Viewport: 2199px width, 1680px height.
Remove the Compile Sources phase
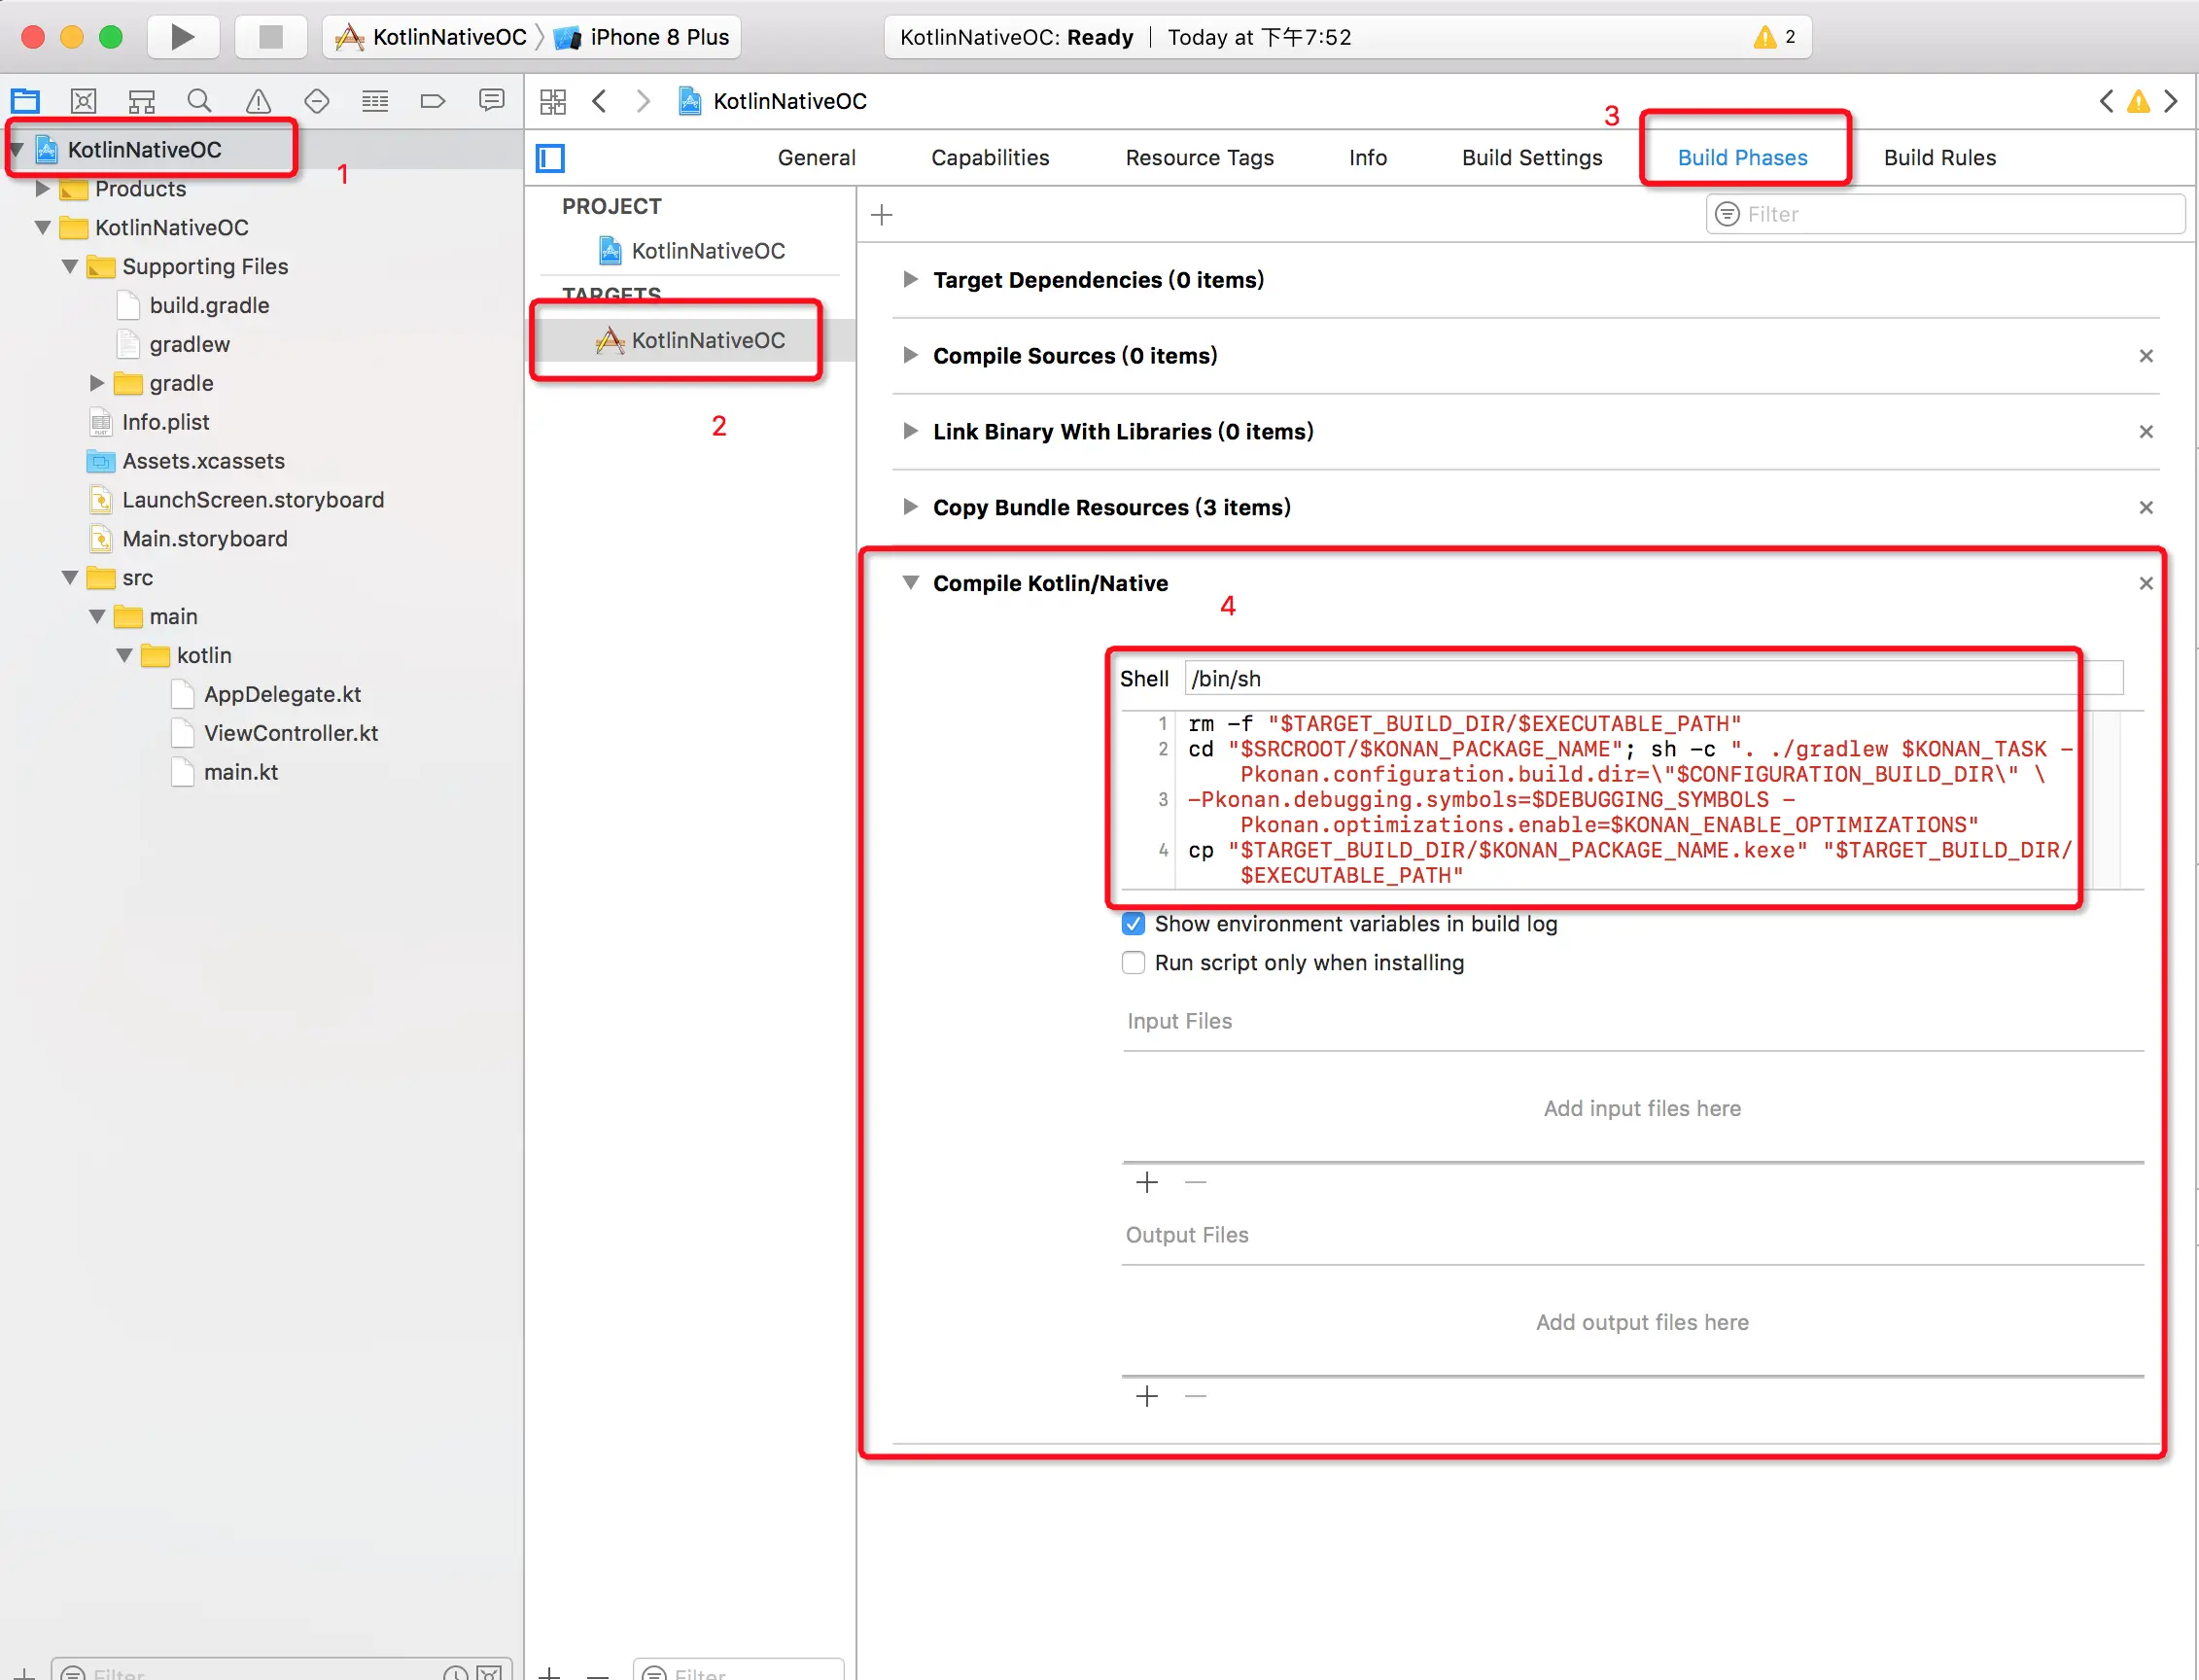click(x=2145, y=356)
